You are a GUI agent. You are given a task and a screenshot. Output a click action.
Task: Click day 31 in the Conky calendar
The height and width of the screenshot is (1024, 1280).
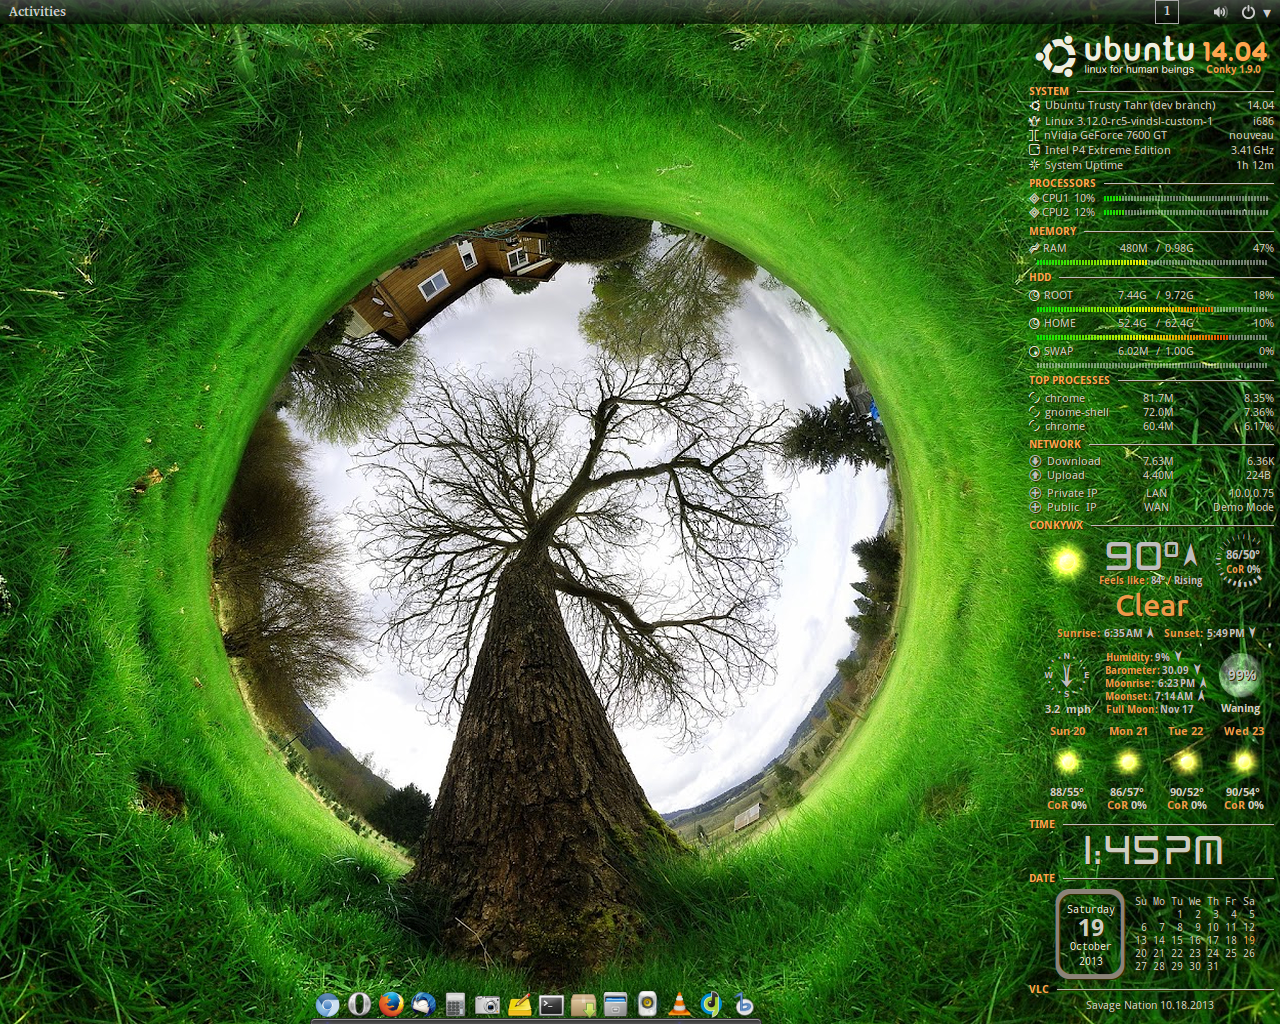(1213, 966)
